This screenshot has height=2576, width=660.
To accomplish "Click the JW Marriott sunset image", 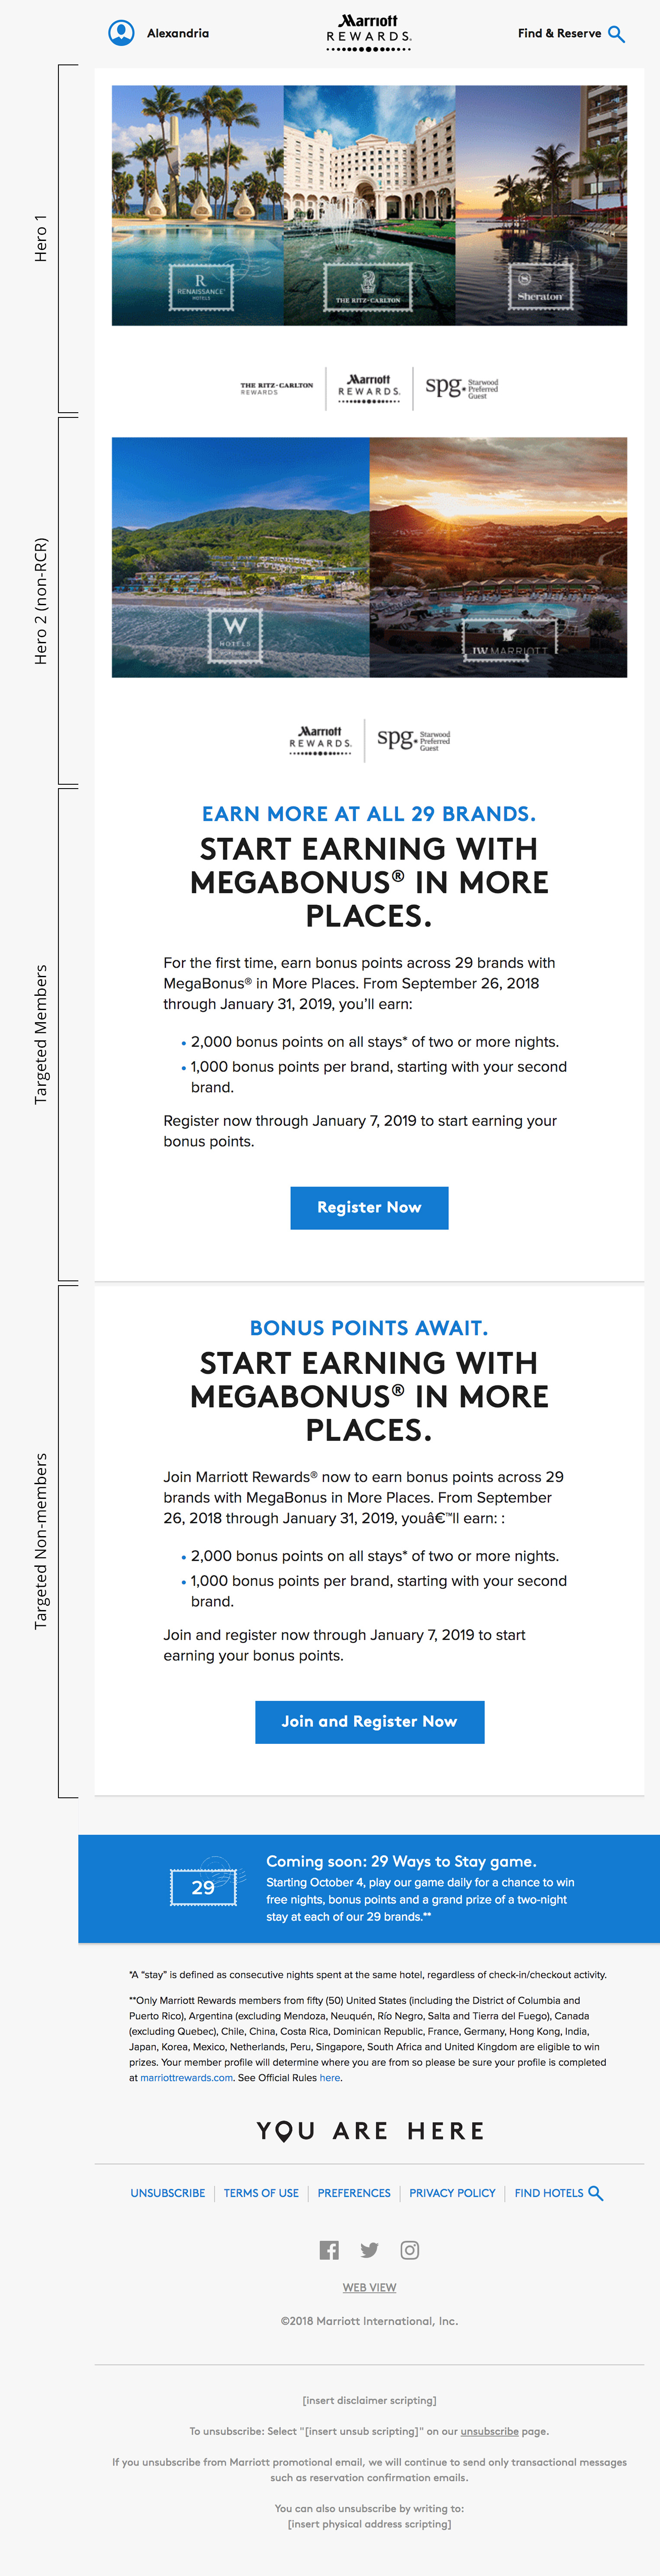I will coord(498,557).
